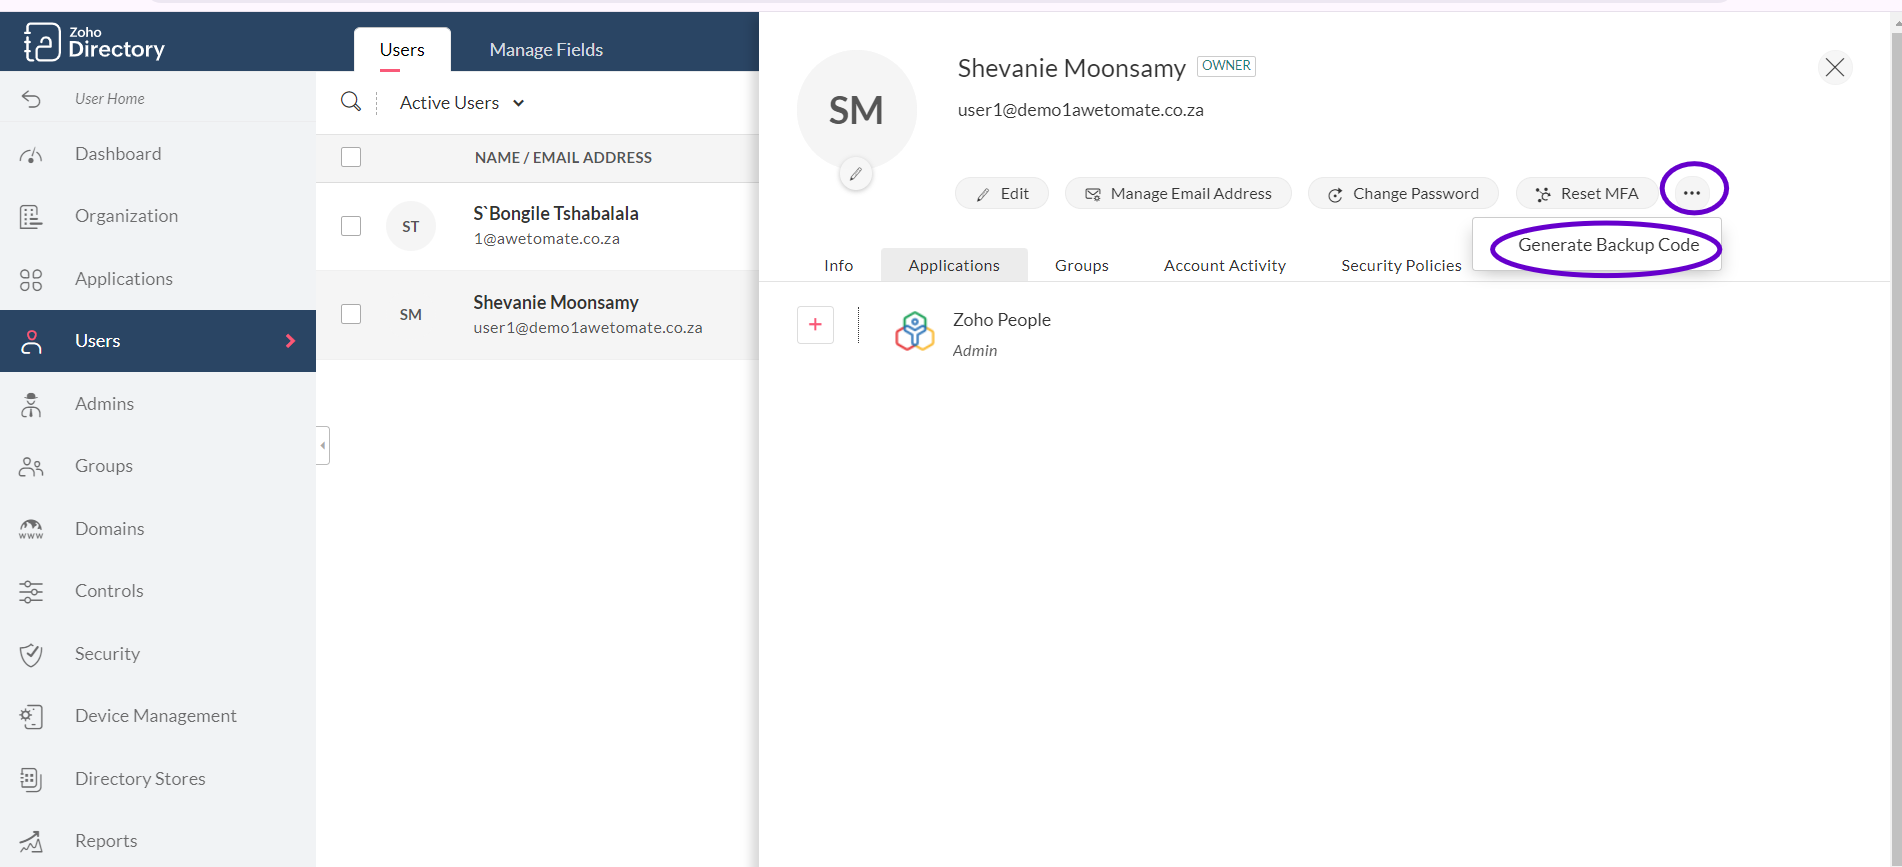Open the Active Users filter dropdown
Screen dimensions: 1902x867
tap(461, 103)
